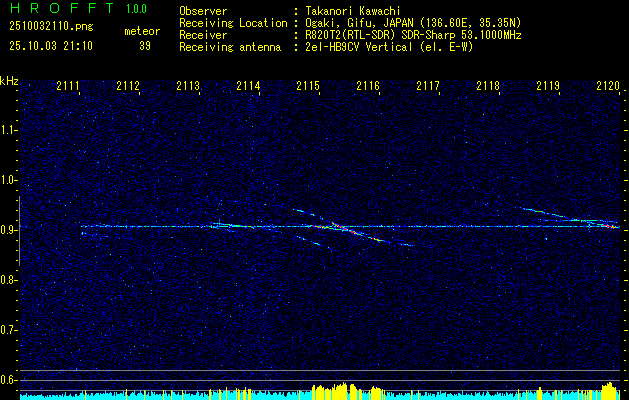
Task: Click the 2111 time axis marker
Action: (x=68, y=86)
